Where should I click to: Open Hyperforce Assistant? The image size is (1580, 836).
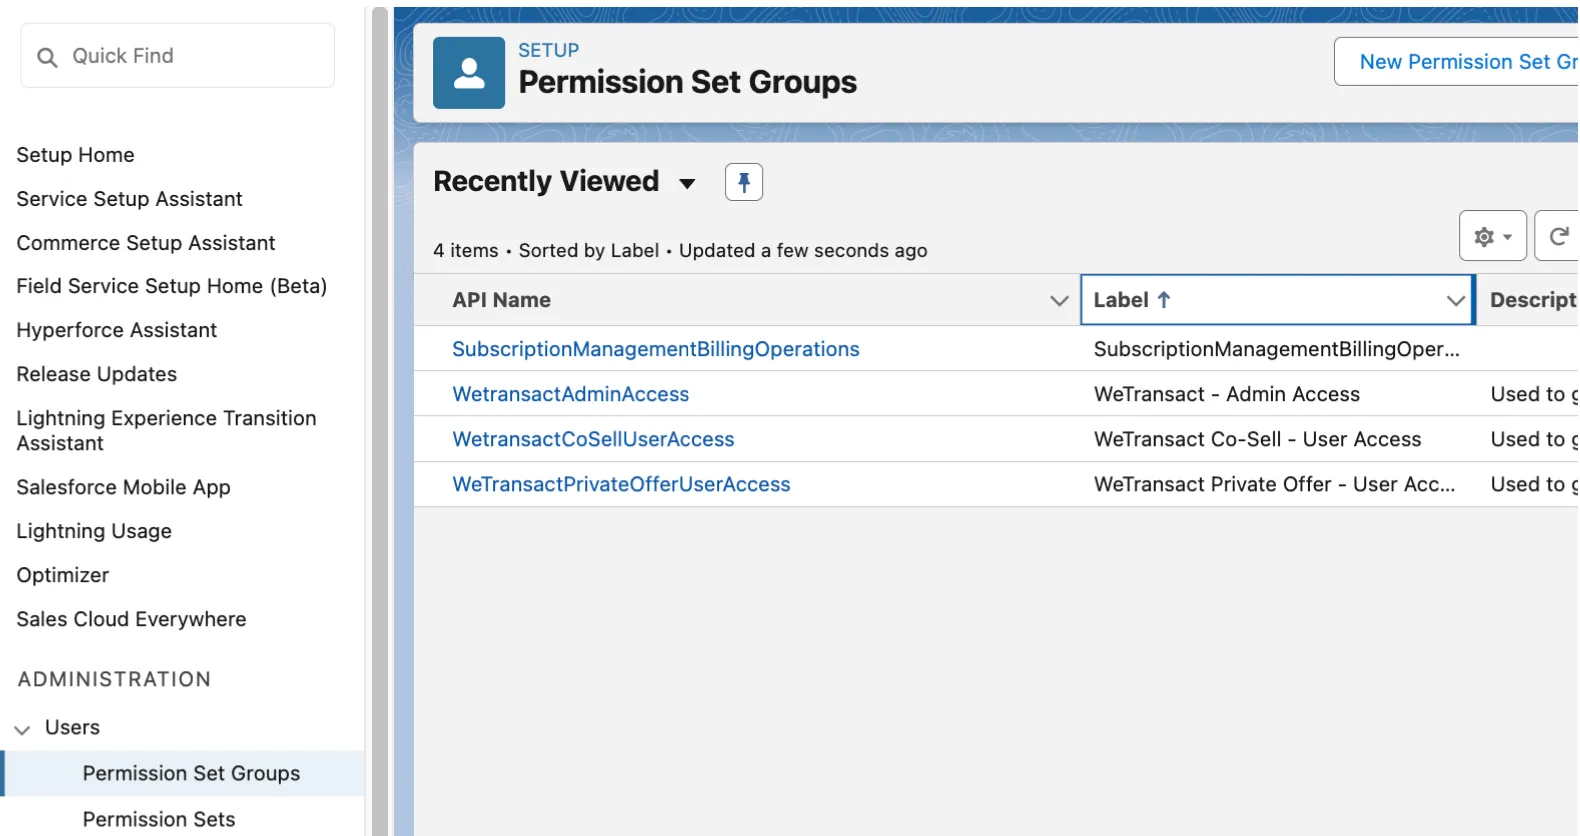pyautogui.click(x=116, y=330)
